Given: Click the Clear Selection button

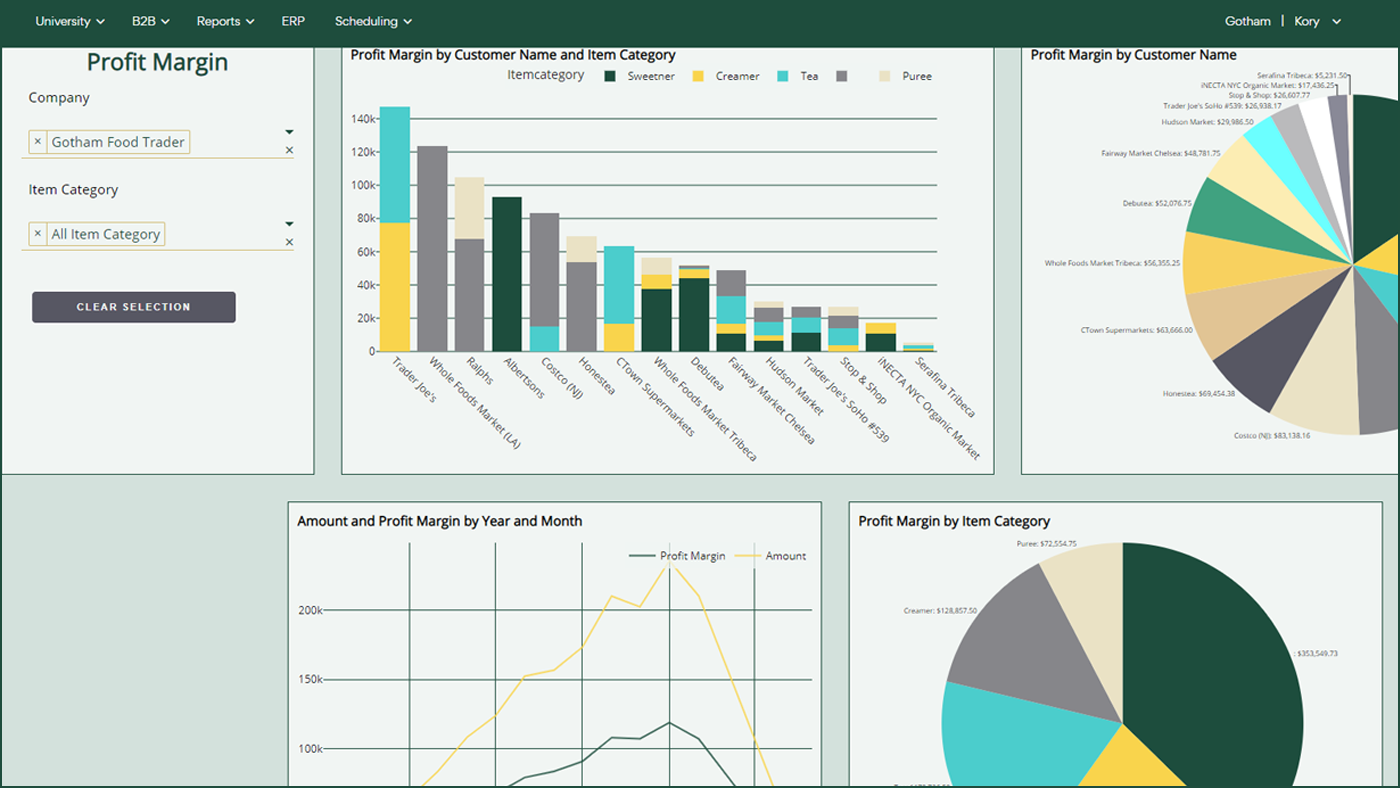Looking at the screenshot, I should tap(134, 307).
